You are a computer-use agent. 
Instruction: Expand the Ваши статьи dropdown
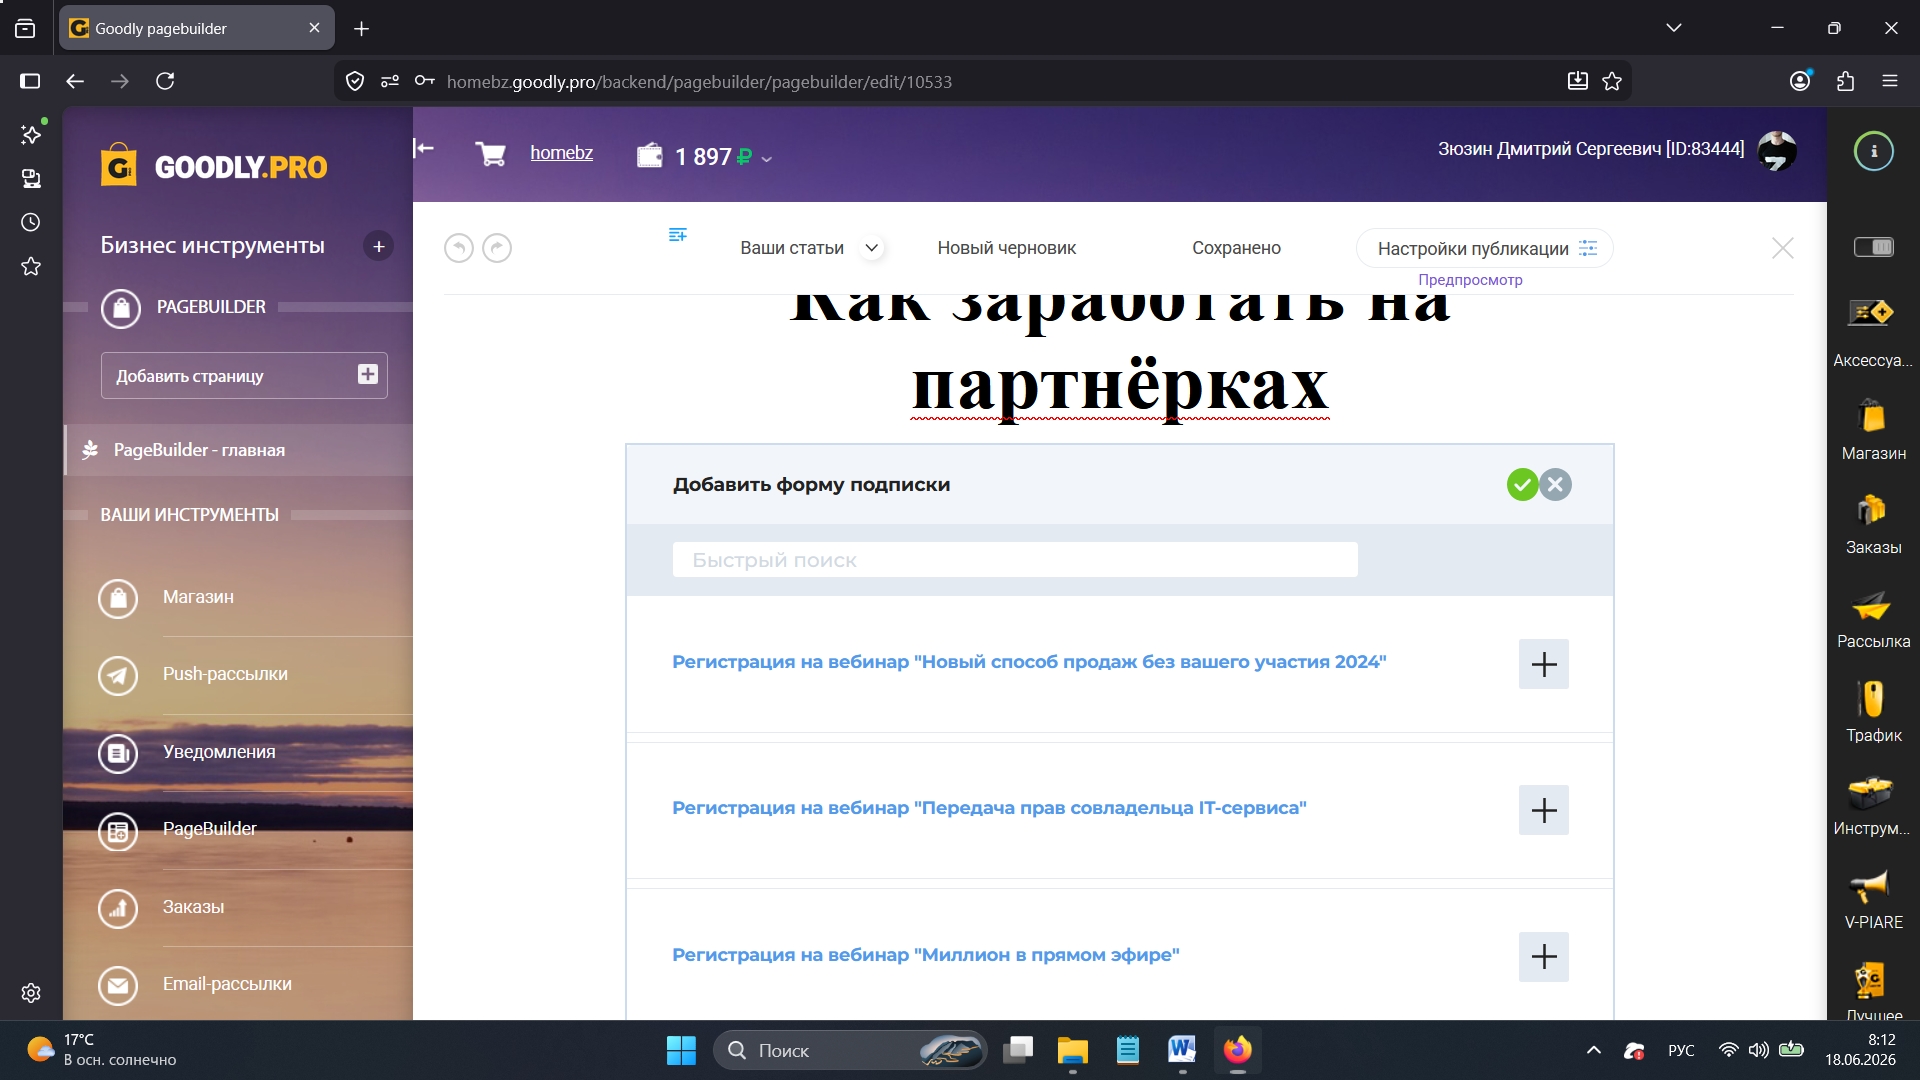[x=872, y=248]
